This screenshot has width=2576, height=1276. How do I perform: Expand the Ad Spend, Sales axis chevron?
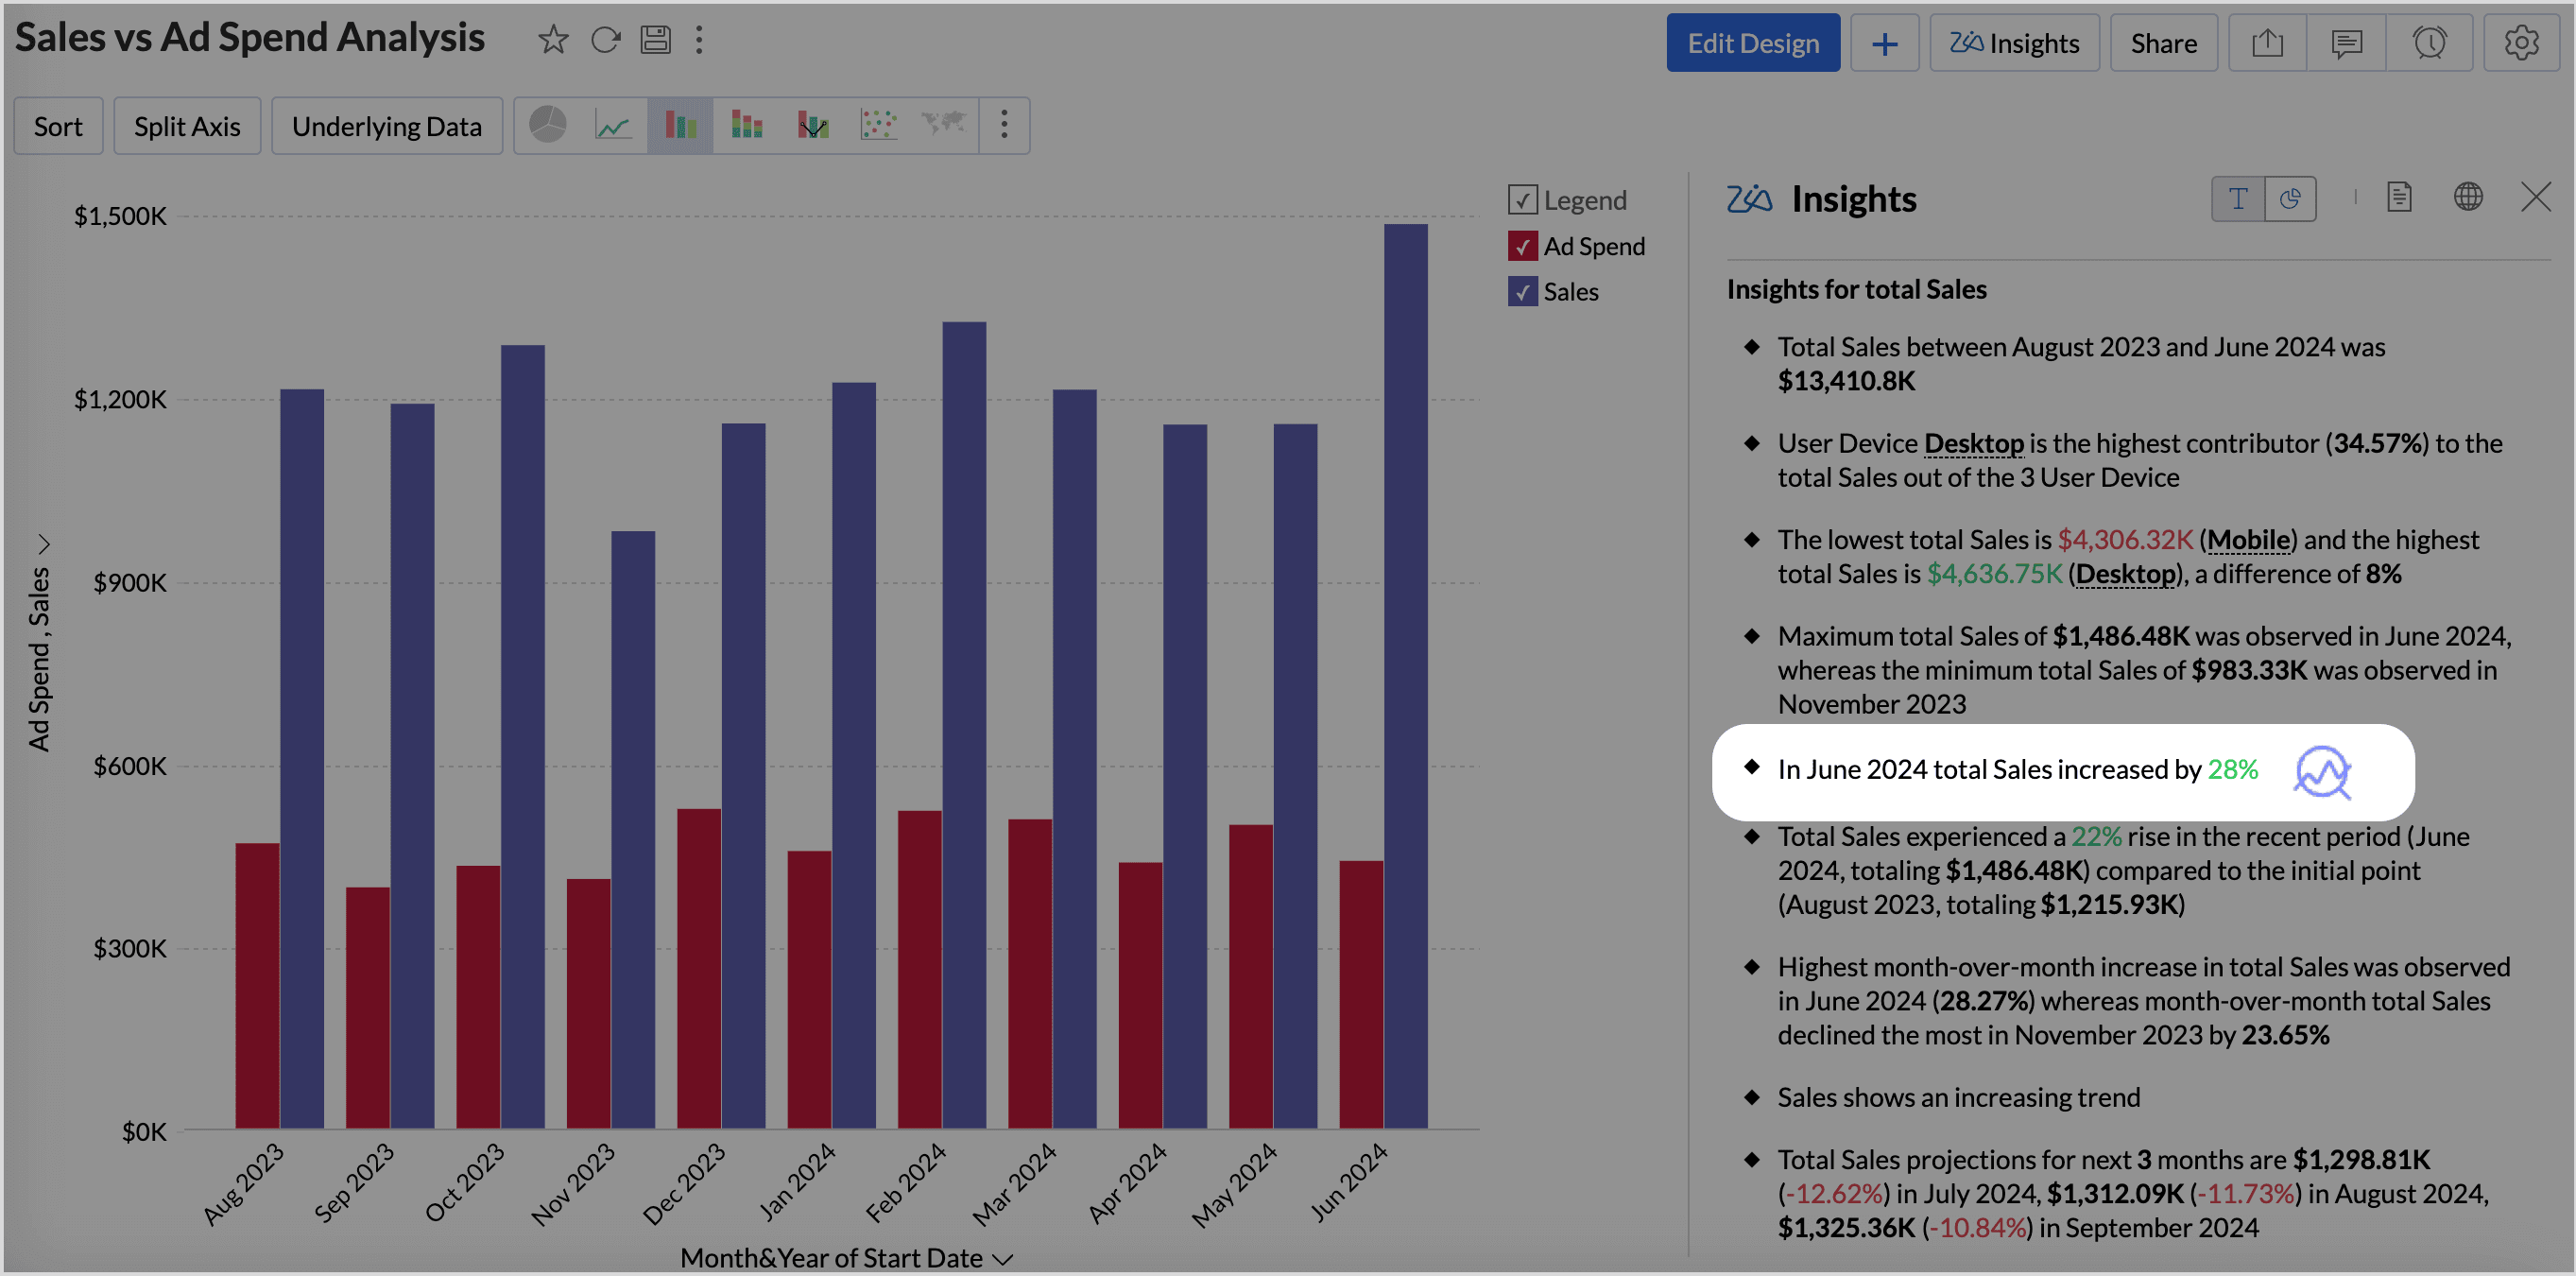click(x=43, y=544)
